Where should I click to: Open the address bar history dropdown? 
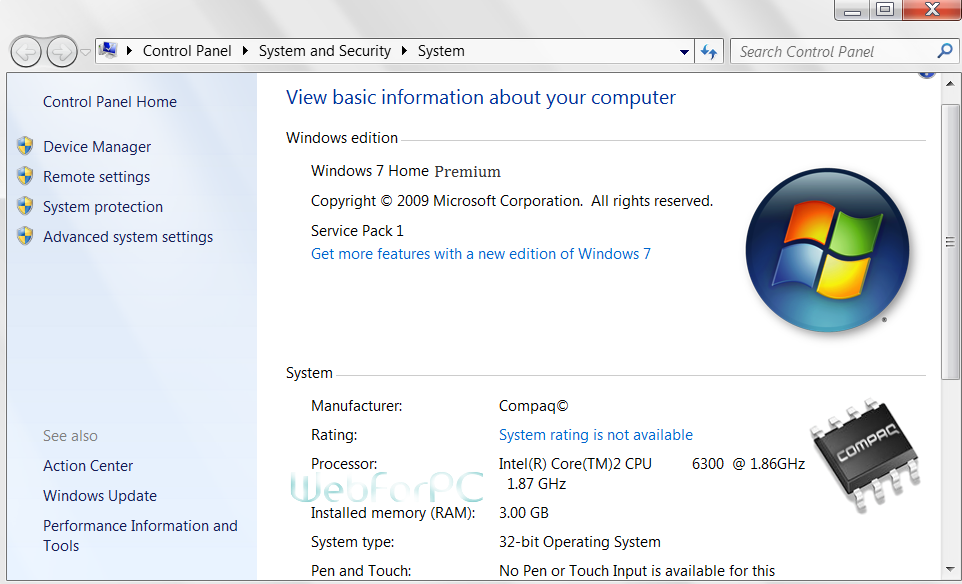(x=684, y=52)
